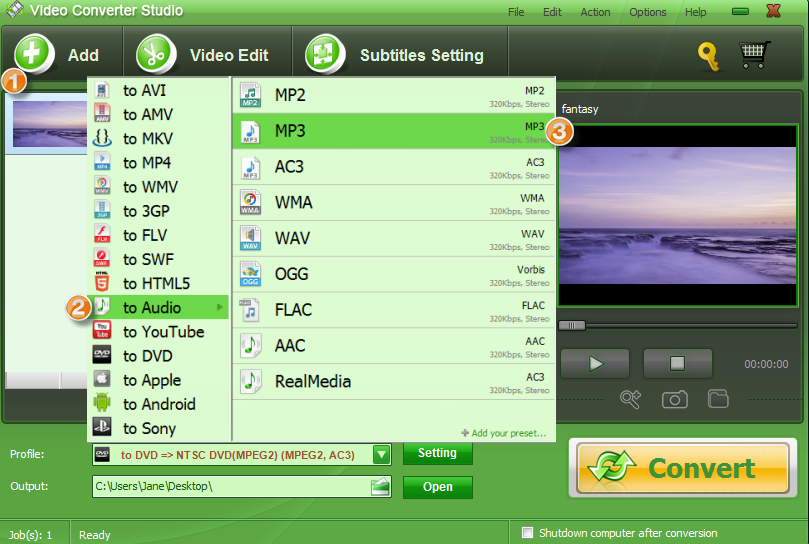Open the Action menu
Screen dimensions: 809x544
(x=595, y=12)
